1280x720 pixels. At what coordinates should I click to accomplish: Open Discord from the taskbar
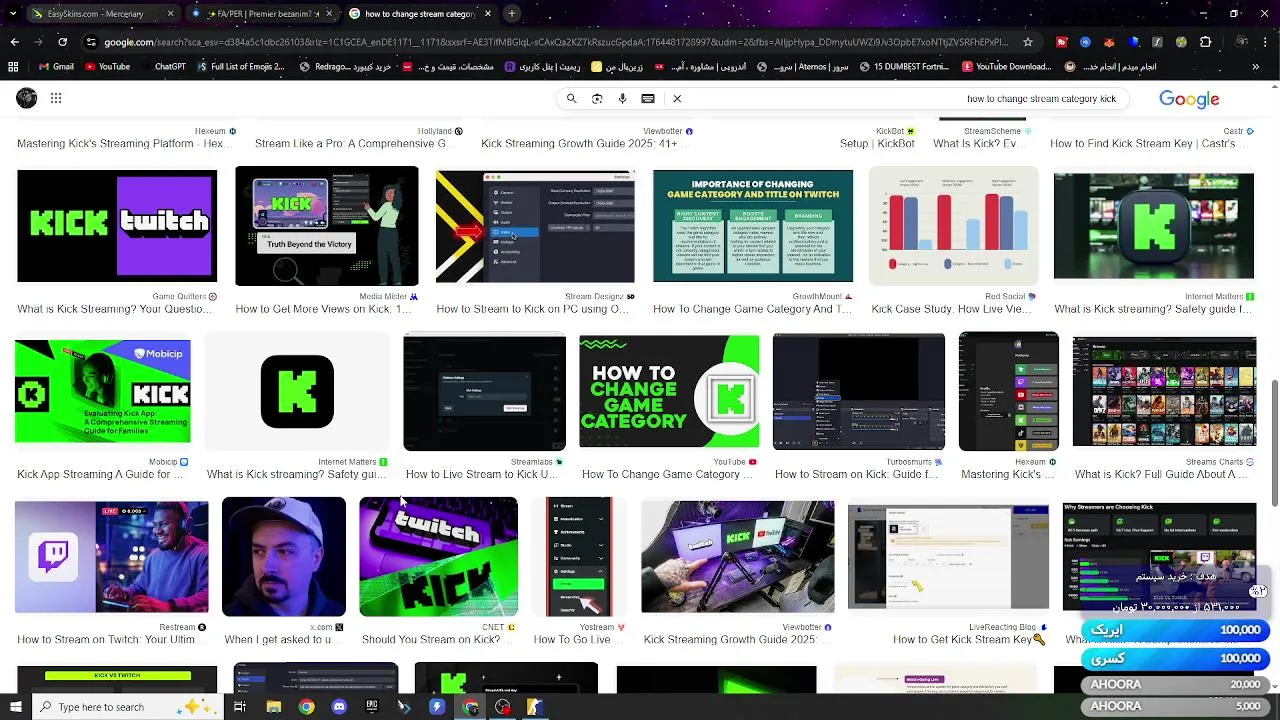click(339, 707)
